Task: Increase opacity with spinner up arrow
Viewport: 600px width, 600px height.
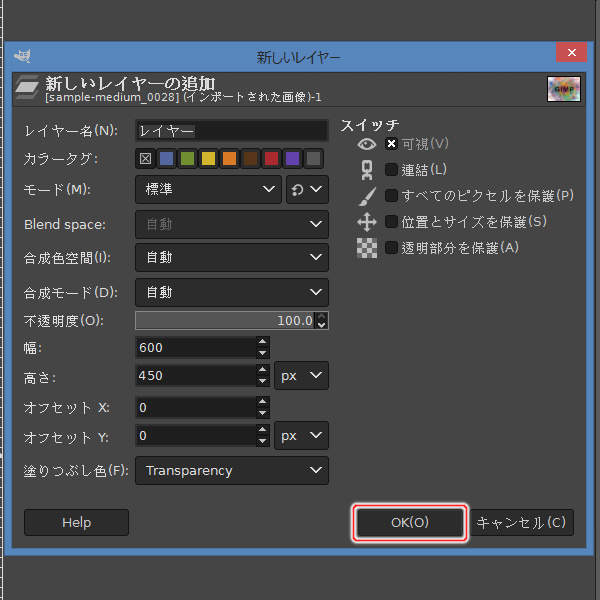Action: coord(321,316)
